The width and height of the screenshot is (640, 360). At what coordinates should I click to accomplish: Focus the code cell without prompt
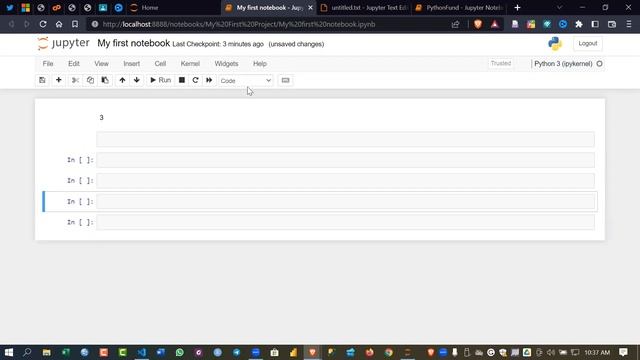tap(345, 139)
